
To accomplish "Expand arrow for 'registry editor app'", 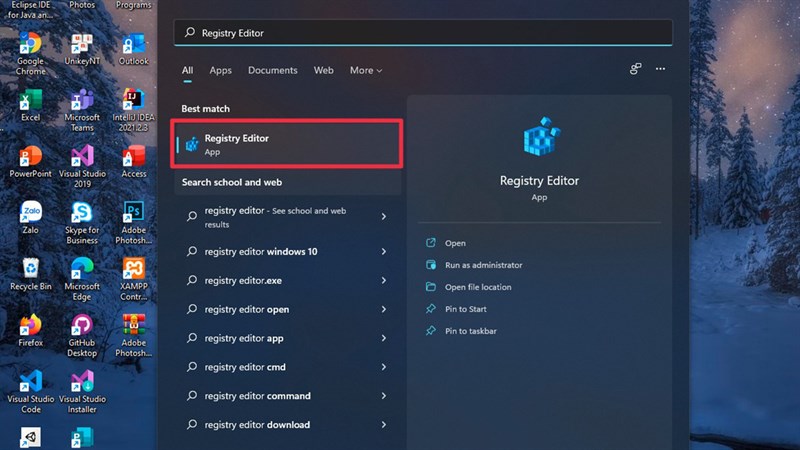I will pos(384,338).
